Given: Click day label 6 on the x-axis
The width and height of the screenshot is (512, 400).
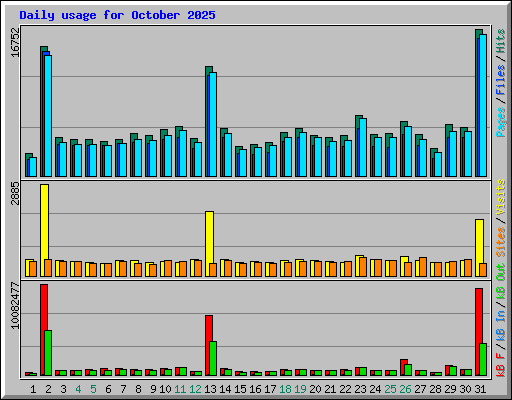Looking at the screenshot, I should tap(108, 389).
